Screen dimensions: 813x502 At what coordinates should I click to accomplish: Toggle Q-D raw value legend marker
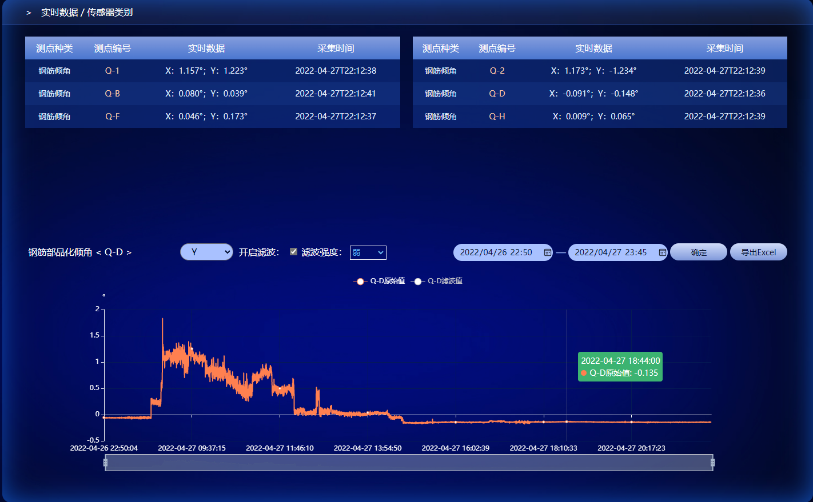point(359,282)
